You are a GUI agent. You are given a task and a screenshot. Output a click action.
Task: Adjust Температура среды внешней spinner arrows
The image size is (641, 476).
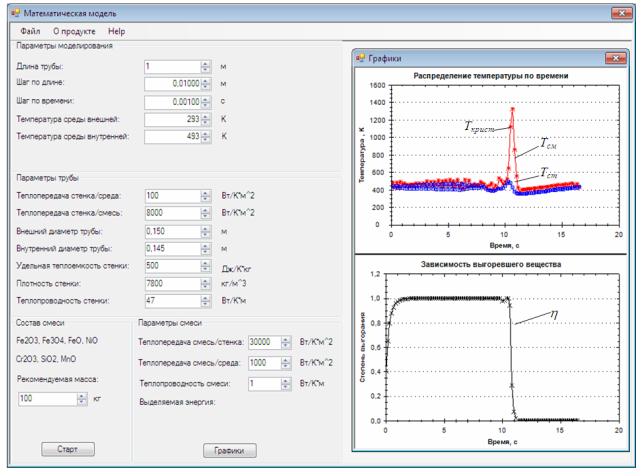(205, 119)
